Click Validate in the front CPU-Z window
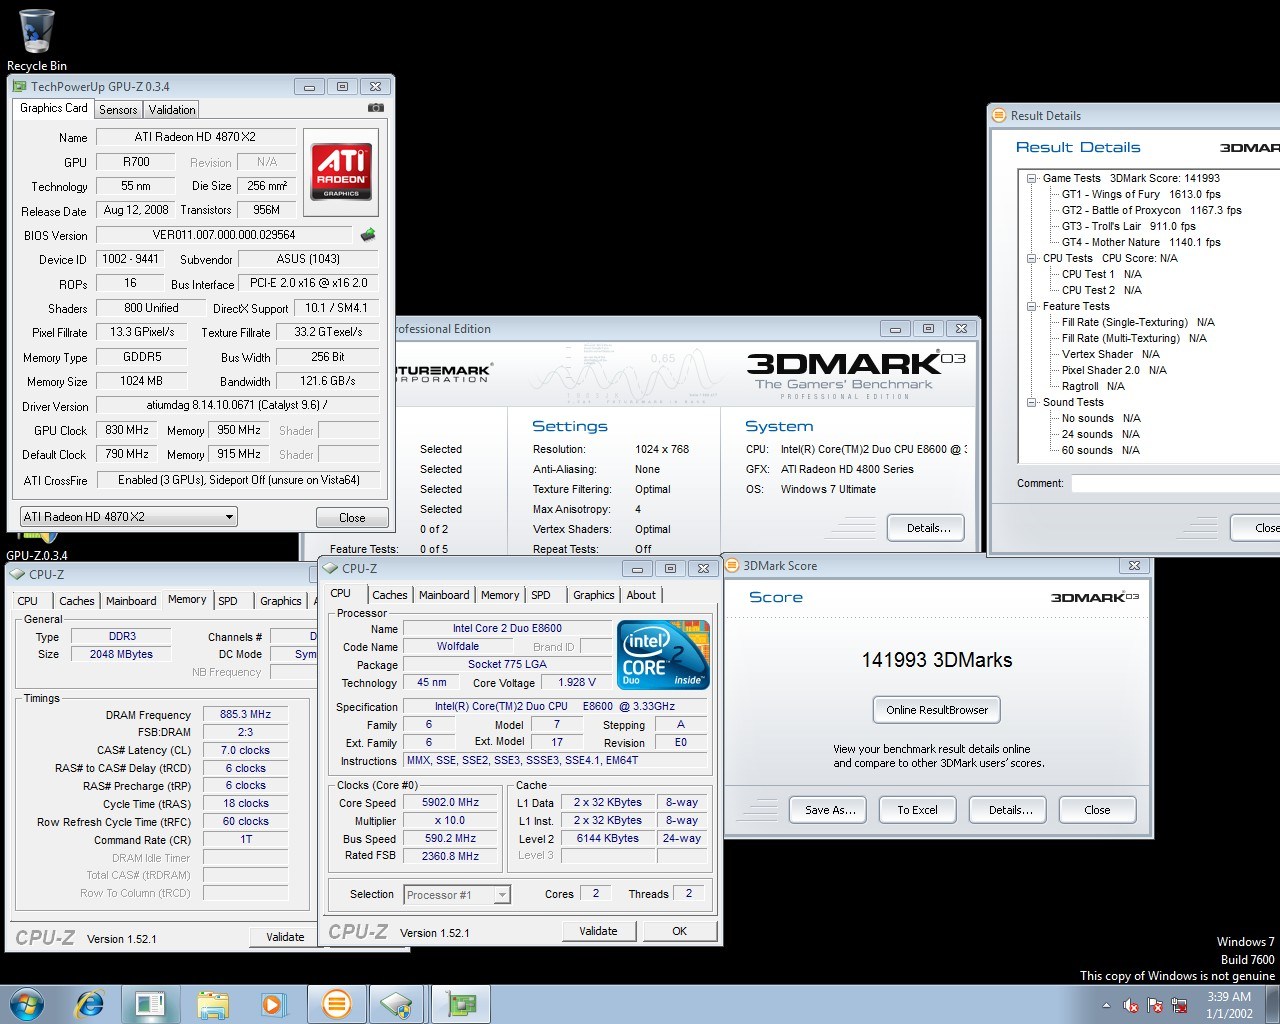 pos(598,931)
